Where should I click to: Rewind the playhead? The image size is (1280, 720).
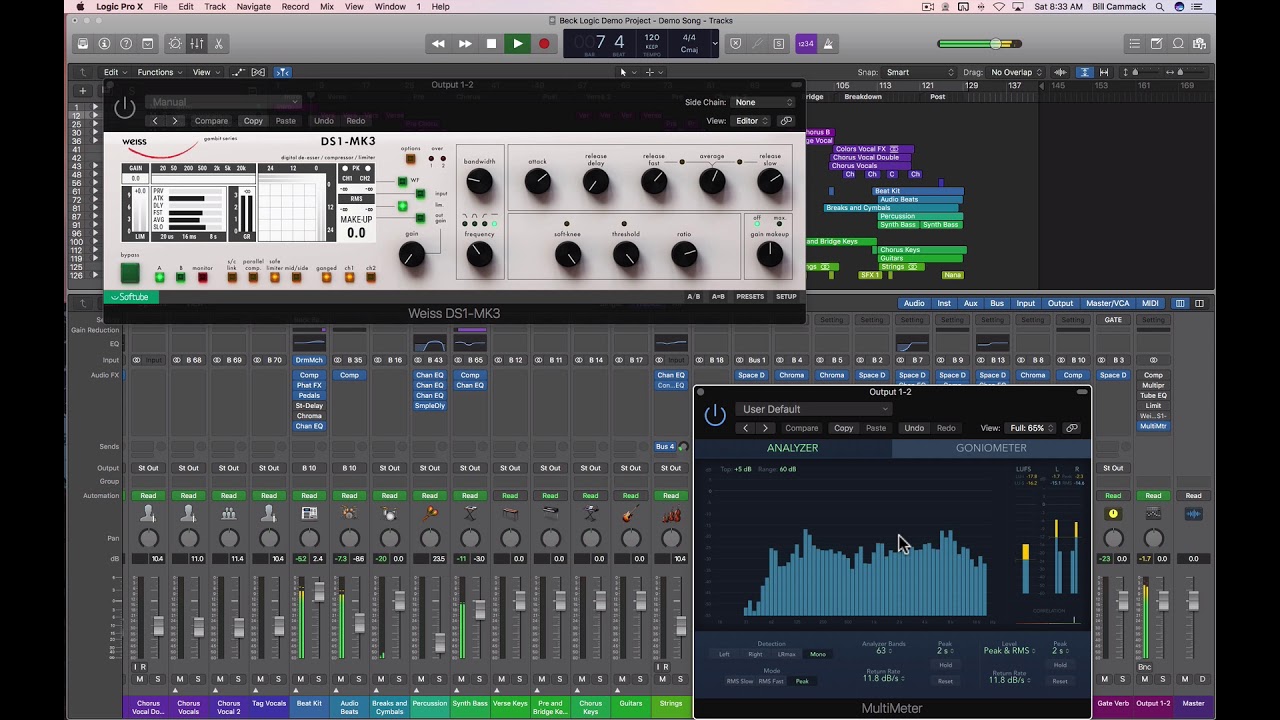[x=438, y=44]
